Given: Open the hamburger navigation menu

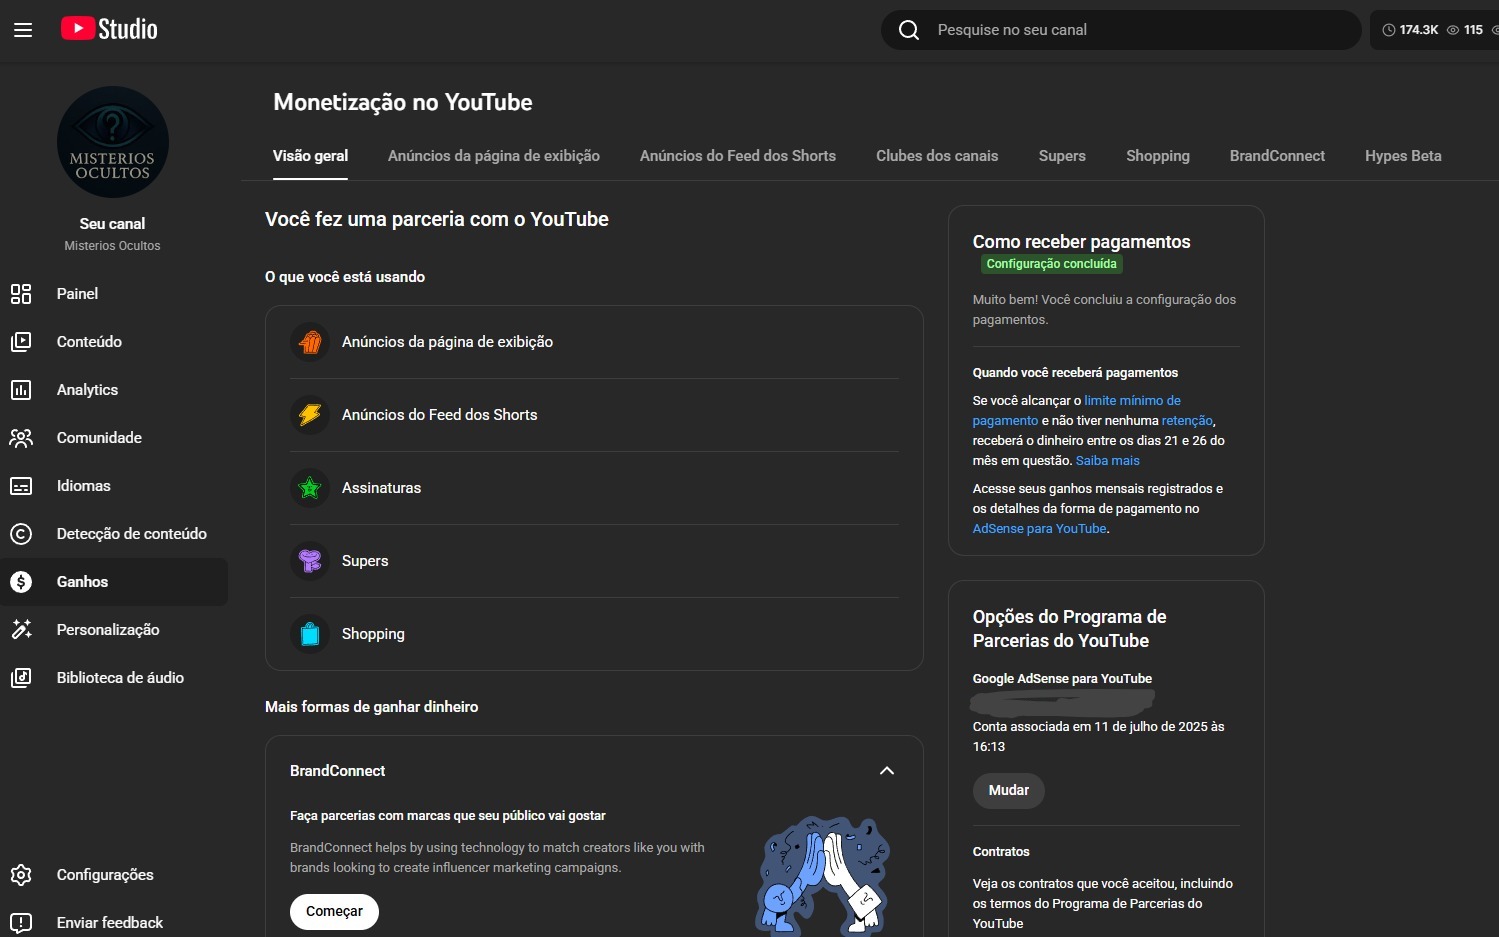Looking at the screenshot, I should (23, 30).
